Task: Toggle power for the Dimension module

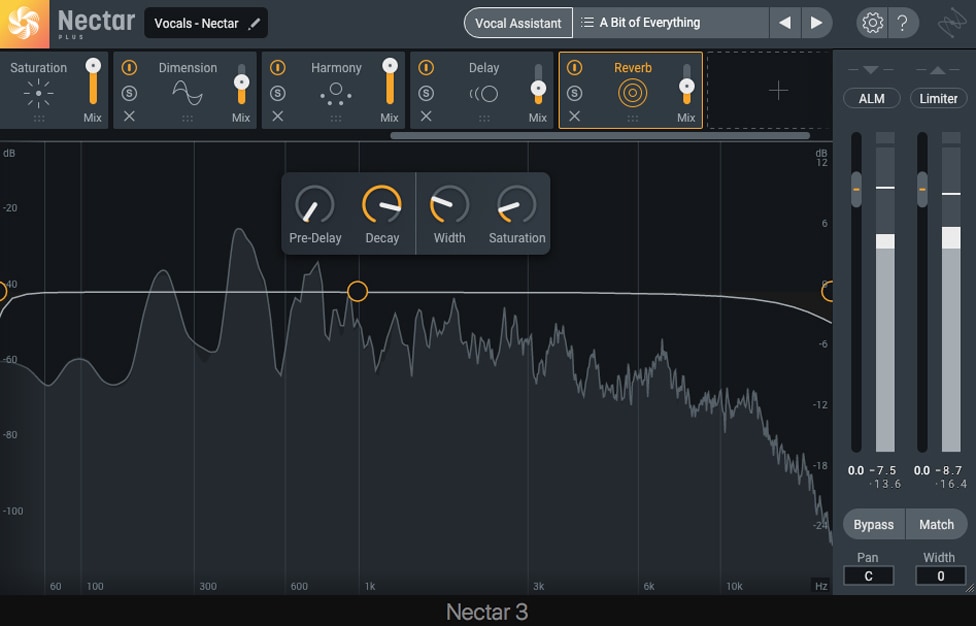Action: (129, 67)
